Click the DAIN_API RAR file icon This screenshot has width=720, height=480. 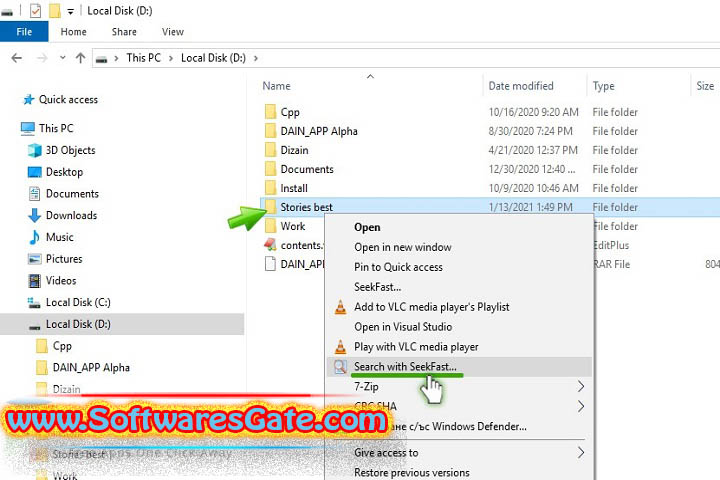tap(270, 264)
